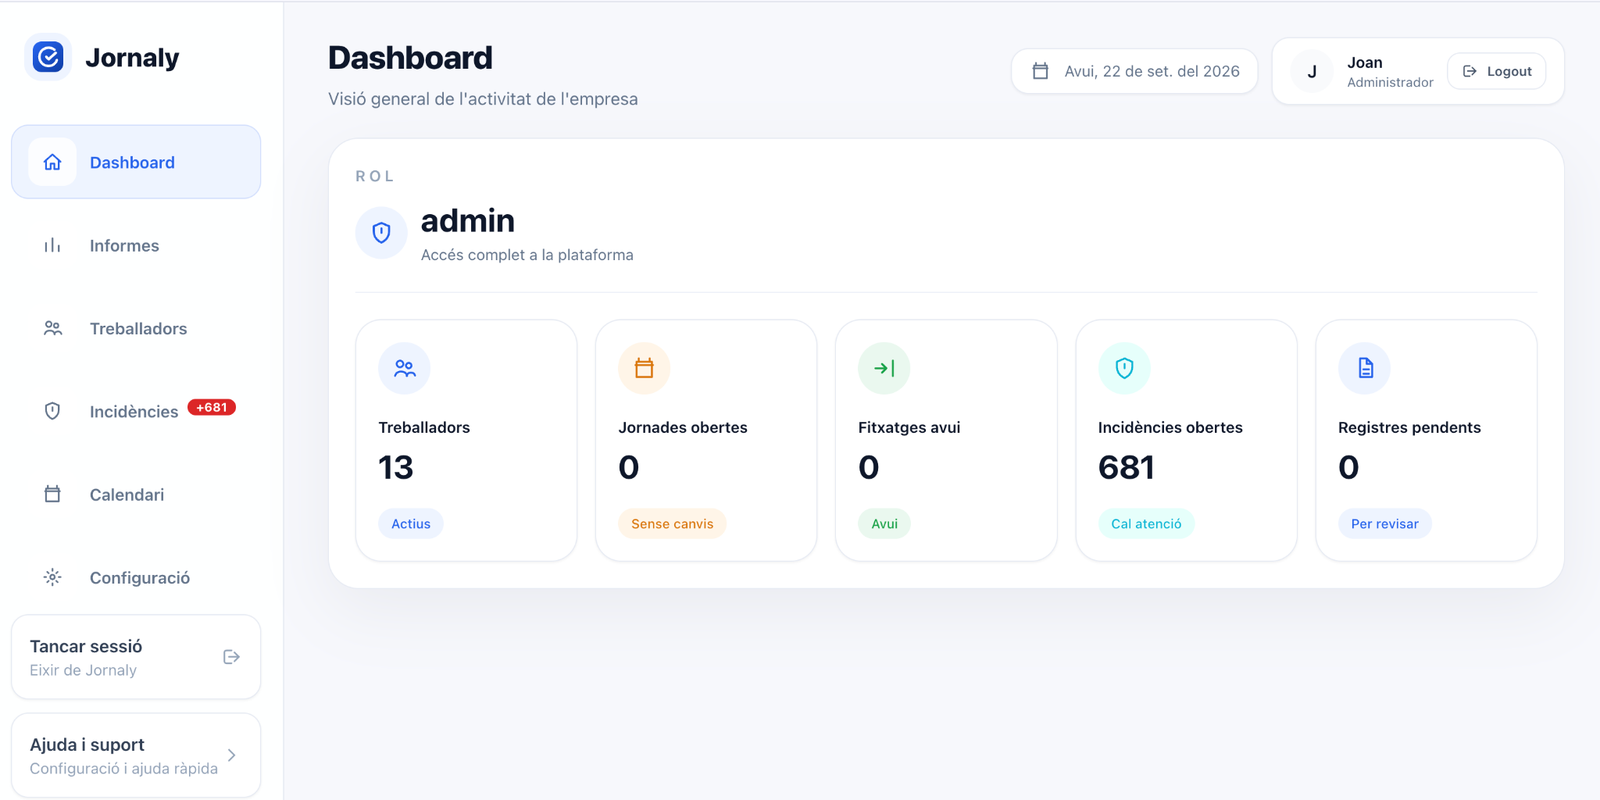
Task: Click the home icon beside Dashboard
Action: click(53, 162)
